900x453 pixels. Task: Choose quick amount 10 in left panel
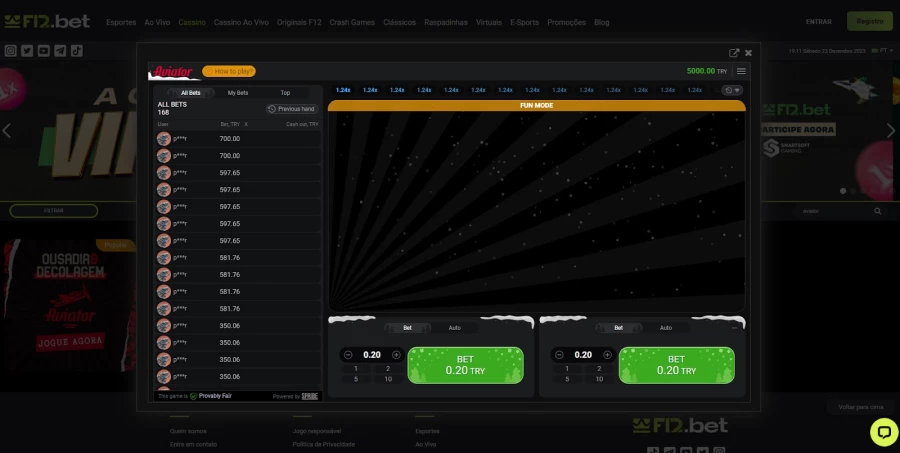click(x=388, y=379)
